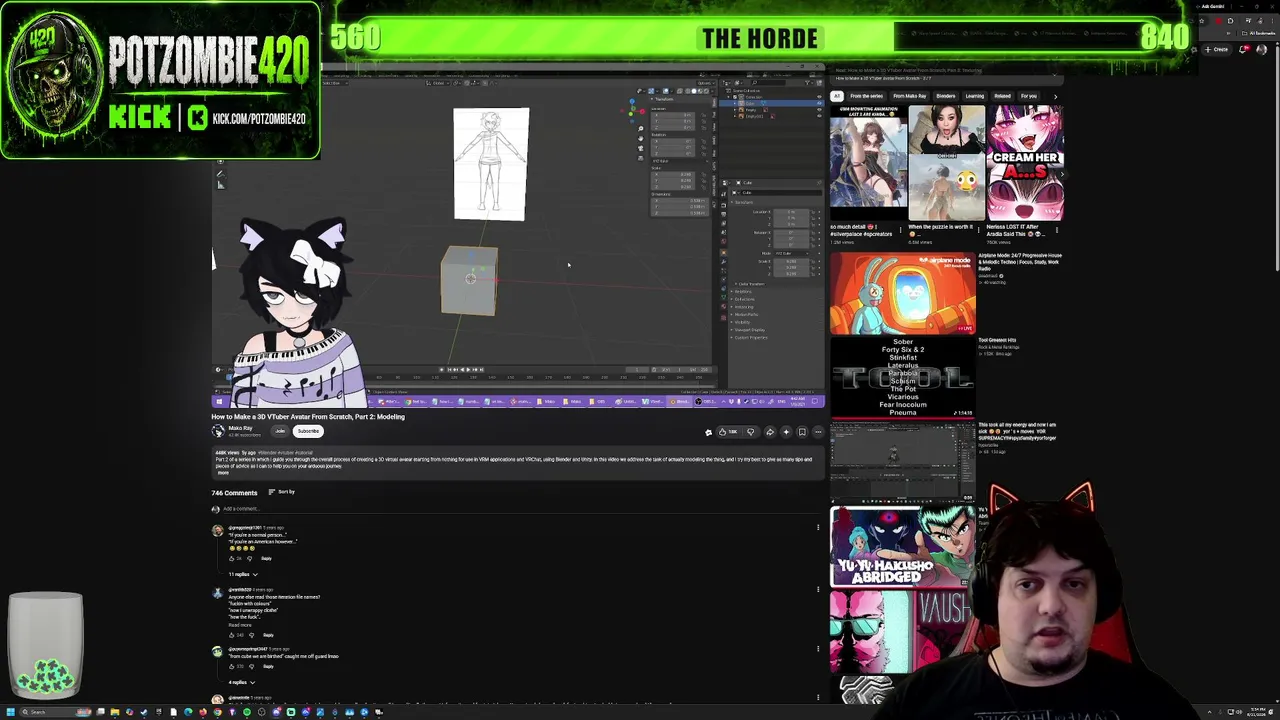Reply to the iteration file names comment

click(x=268, y=635)
